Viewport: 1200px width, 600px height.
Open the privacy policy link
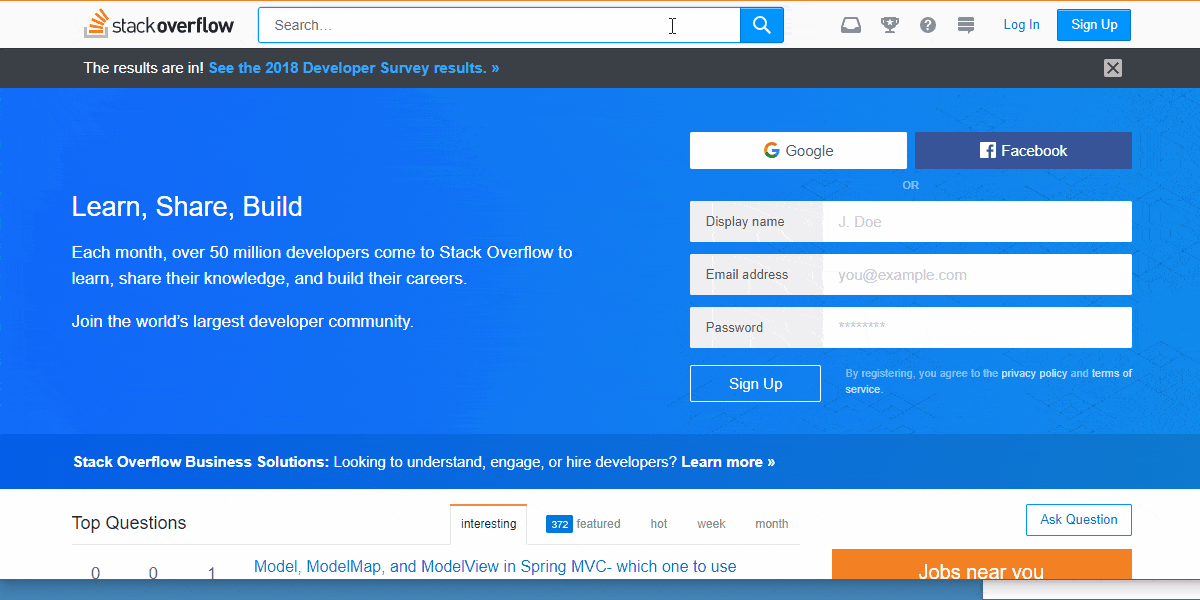pos(1034,373)
